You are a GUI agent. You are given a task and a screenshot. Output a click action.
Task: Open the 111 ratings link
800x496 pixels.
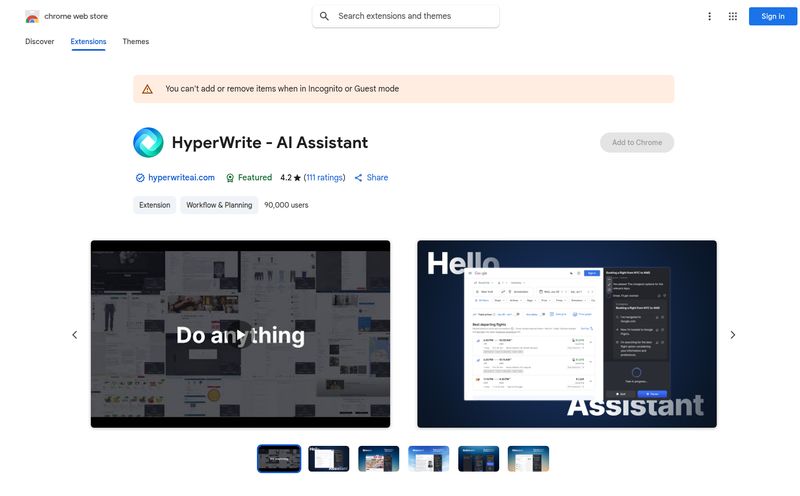tap(324, 178)
